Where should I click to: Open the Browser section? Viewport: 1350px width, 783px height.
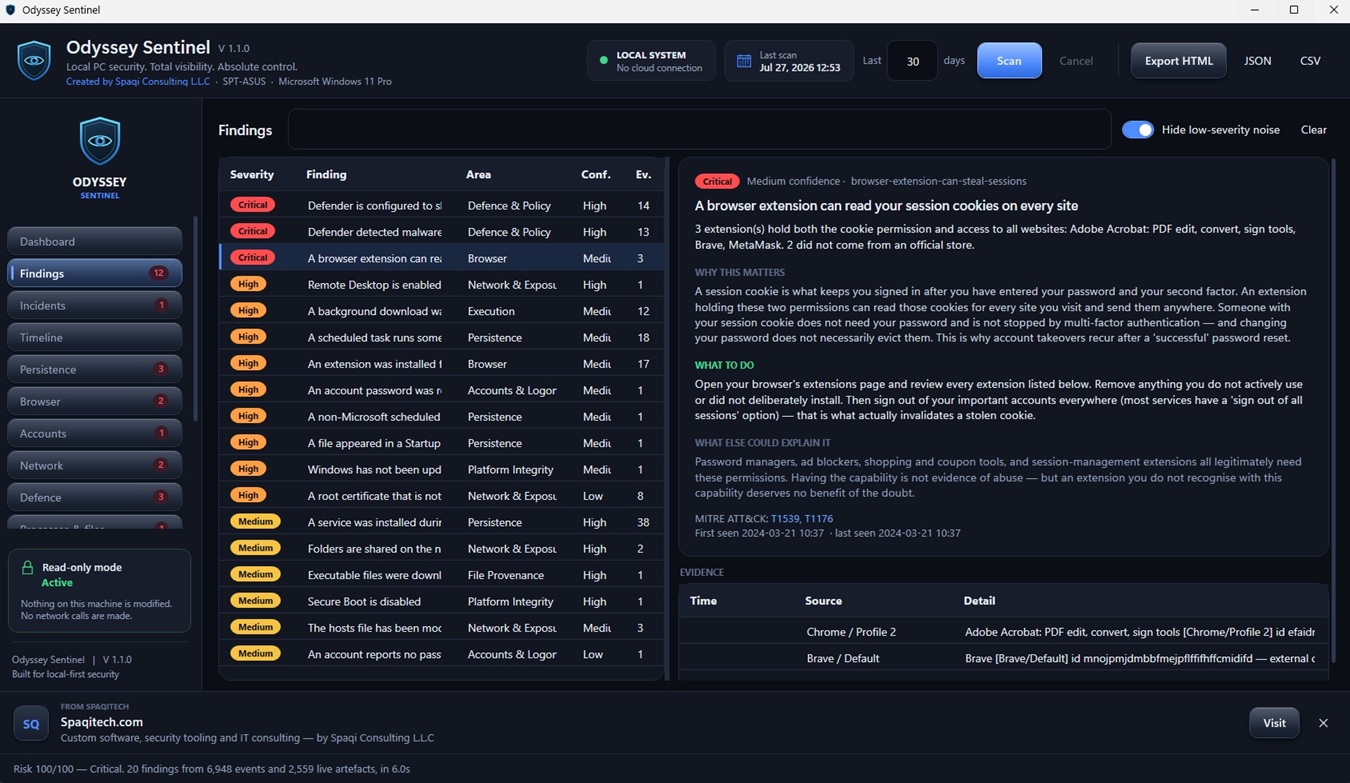(x=95, y=401)
